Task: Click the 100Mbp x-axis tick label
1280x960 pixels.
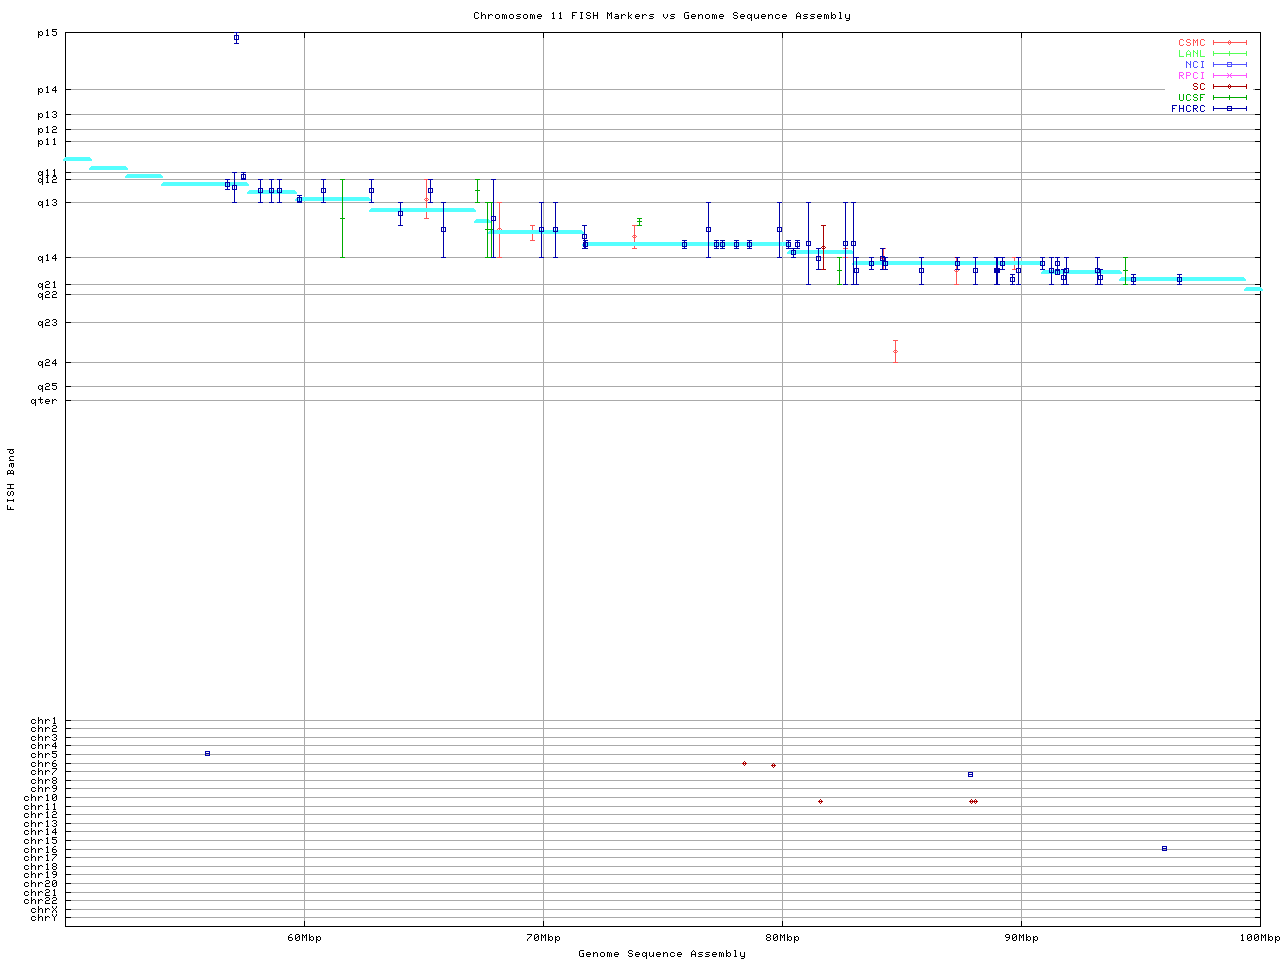Action: [x=1259, y=937]
